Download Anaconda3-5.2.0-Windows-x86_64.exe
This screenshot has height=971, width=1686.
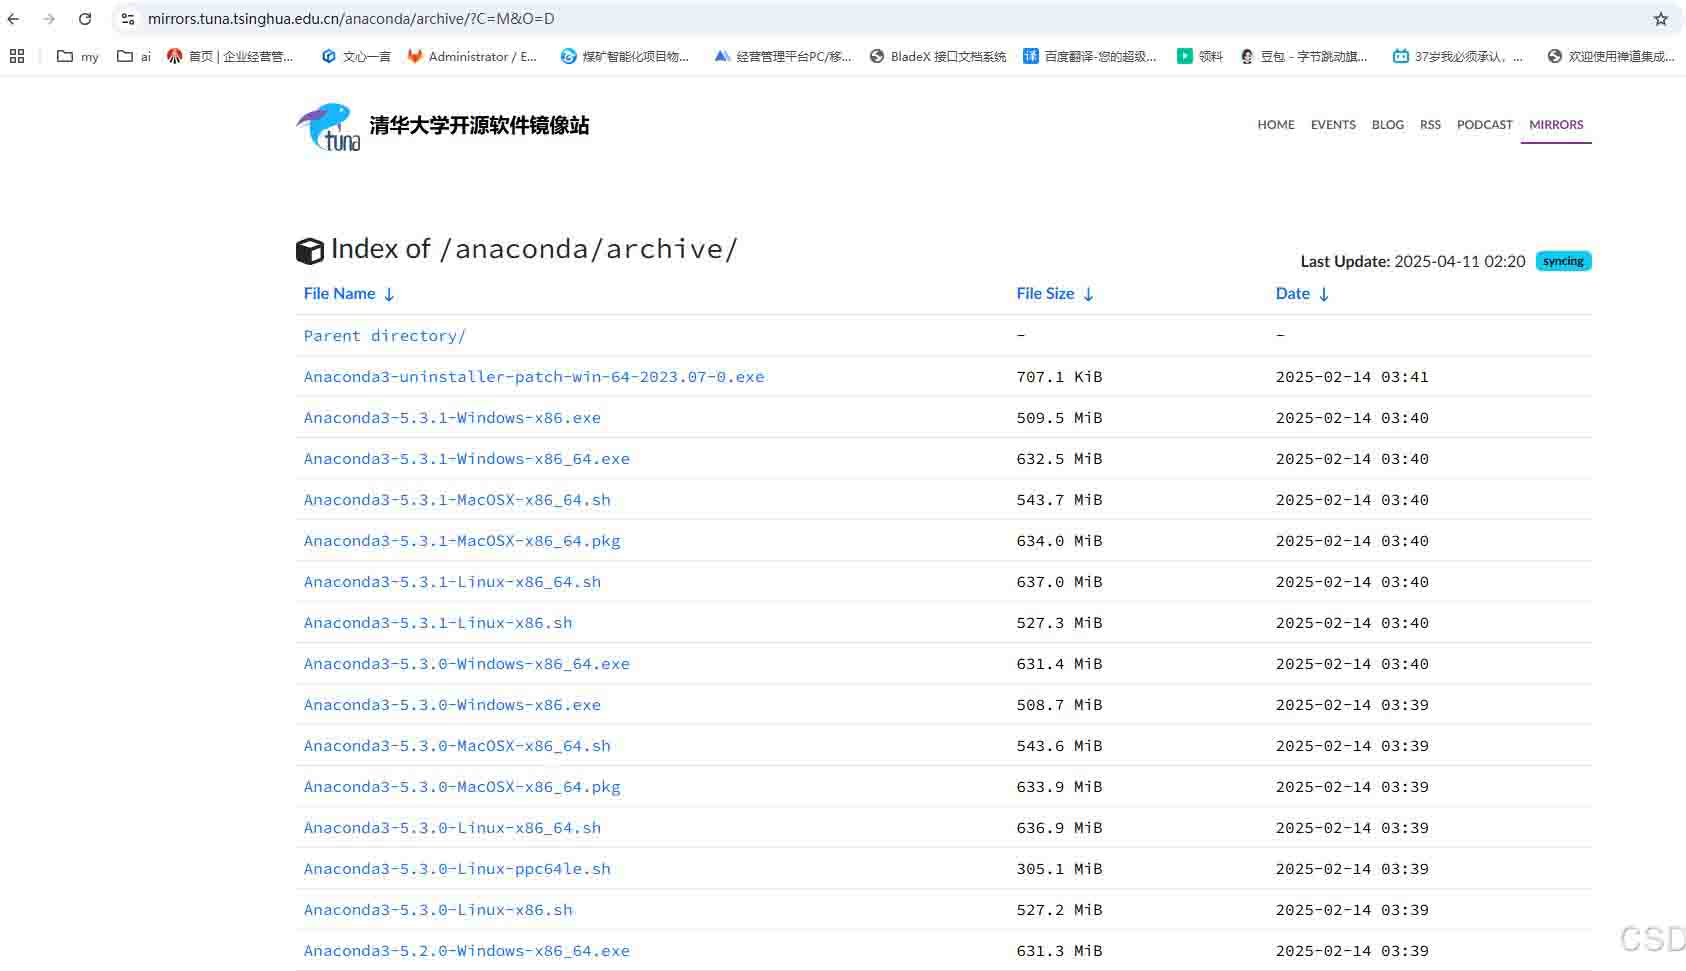[x=467, y=951]
